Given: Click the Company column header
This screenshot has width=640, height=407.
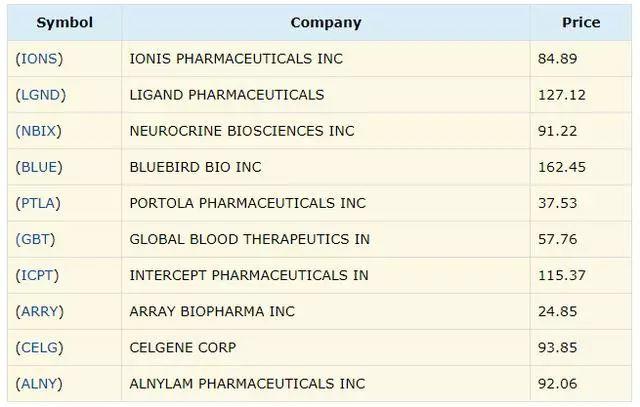Looking at the screenshot, I should tap(326, 22).
